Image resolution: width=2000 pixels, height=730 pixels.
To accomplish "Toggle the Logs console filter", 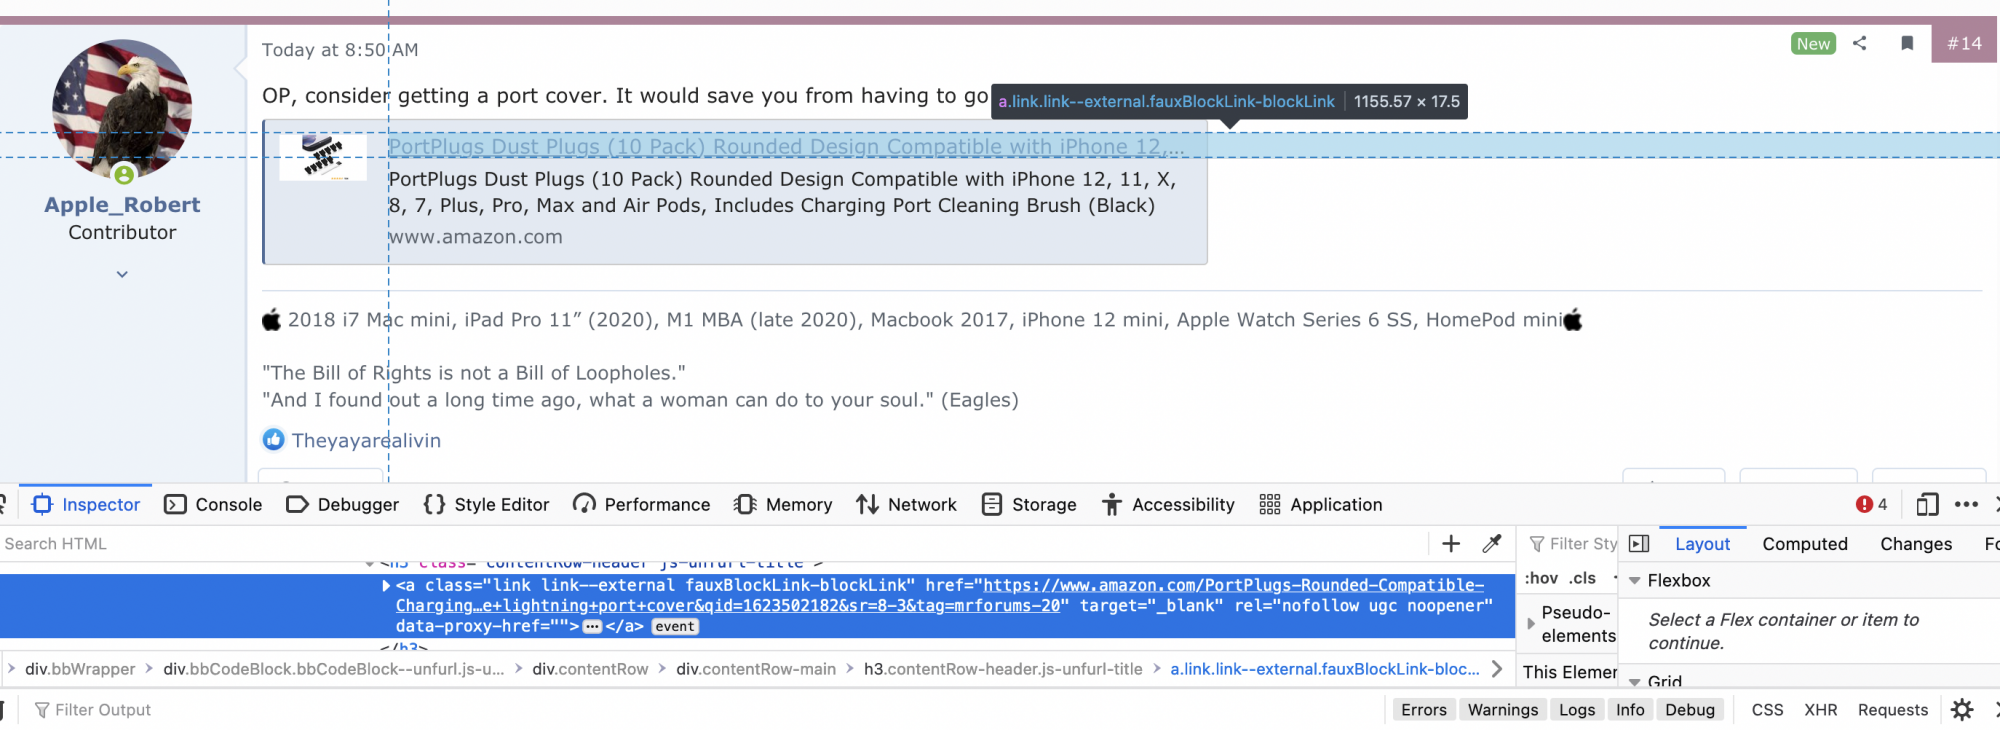I will click(x=1577, y=710).
